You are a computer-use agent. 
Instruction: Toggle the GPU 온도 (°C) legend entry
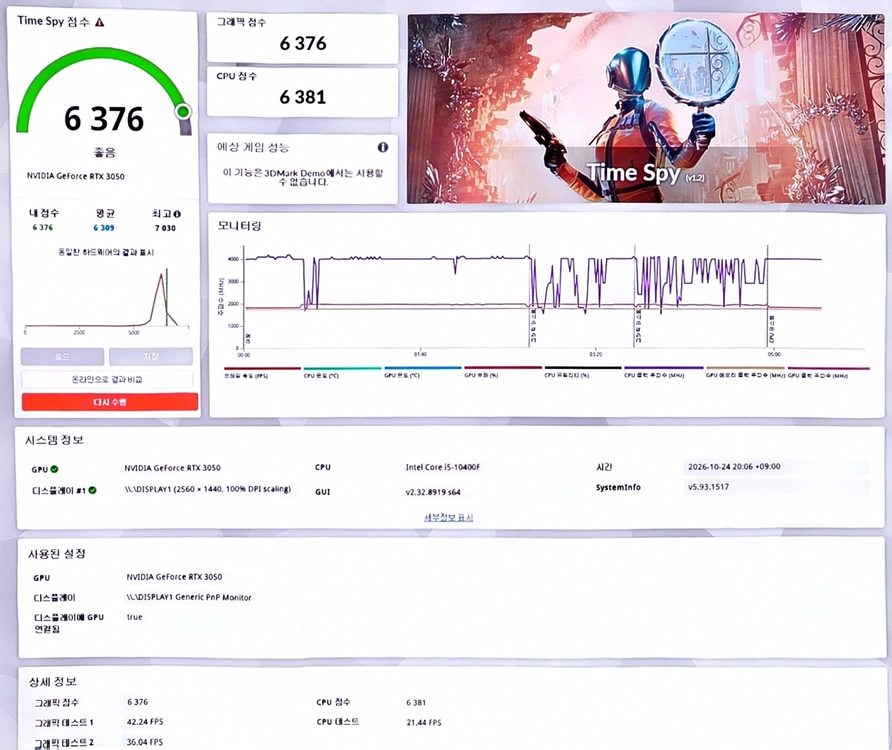pyautogui.click(x=422, y=372)
